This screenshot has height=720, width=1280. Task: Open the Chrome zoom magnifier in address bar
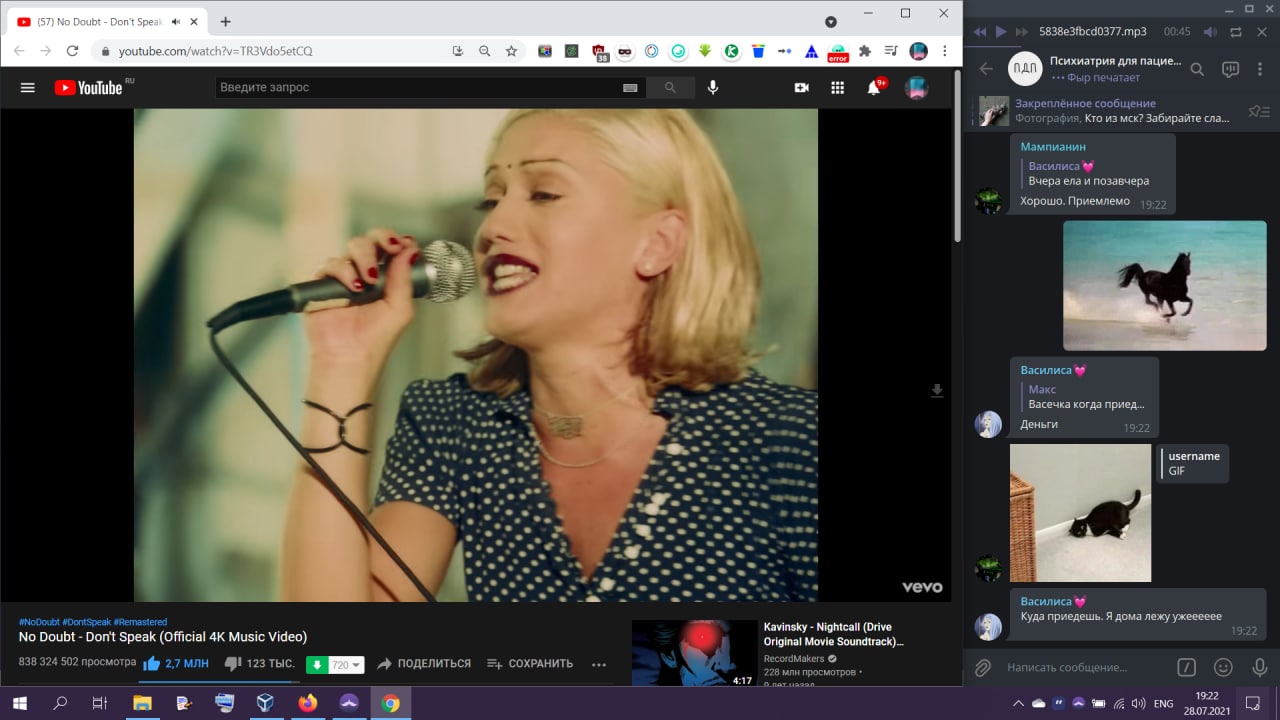pos(485,51)
